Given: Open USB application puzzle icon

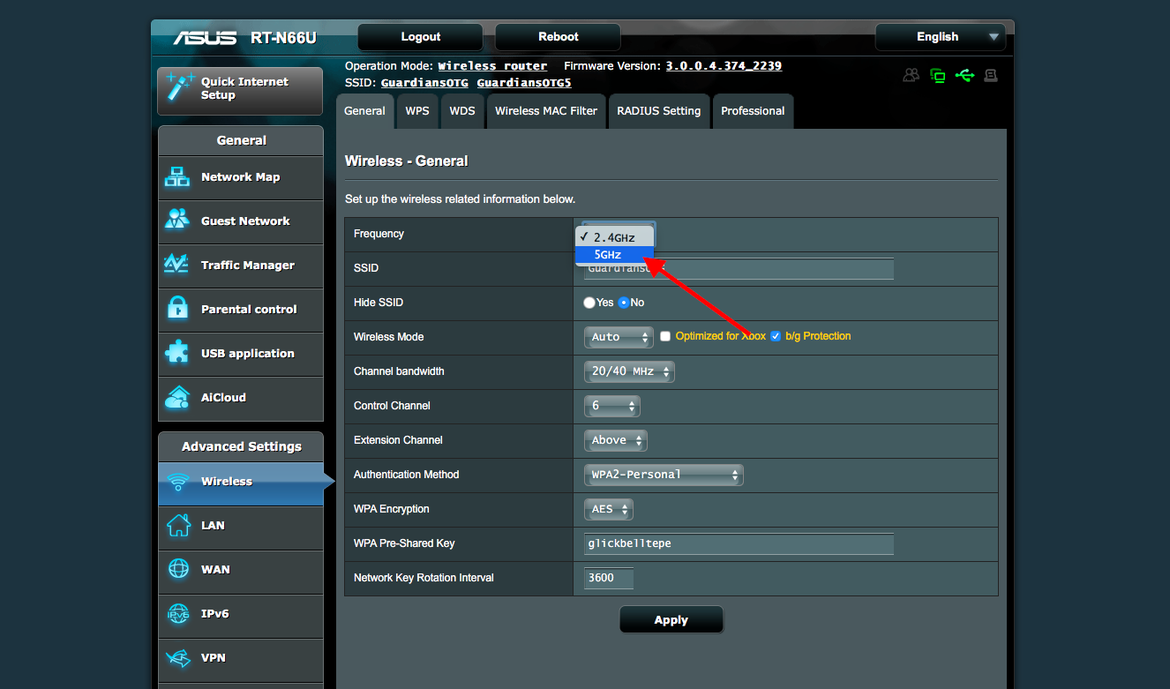Looking at the screenshot, I should pos(177,352).
